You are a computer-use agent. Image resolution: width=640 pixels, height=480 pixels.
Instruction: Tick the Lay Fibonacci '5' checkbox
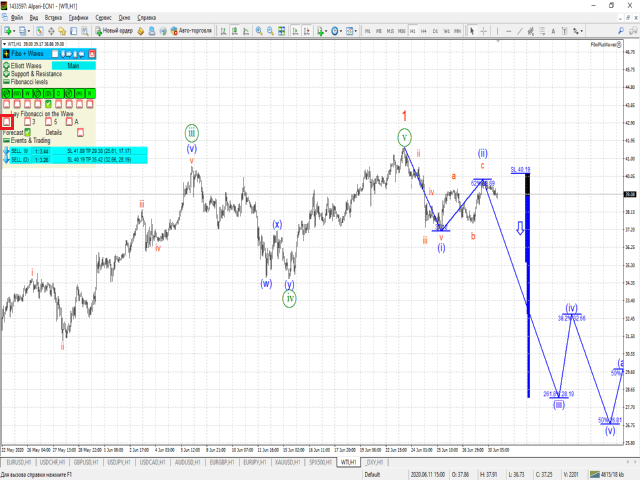pos(48,122)
